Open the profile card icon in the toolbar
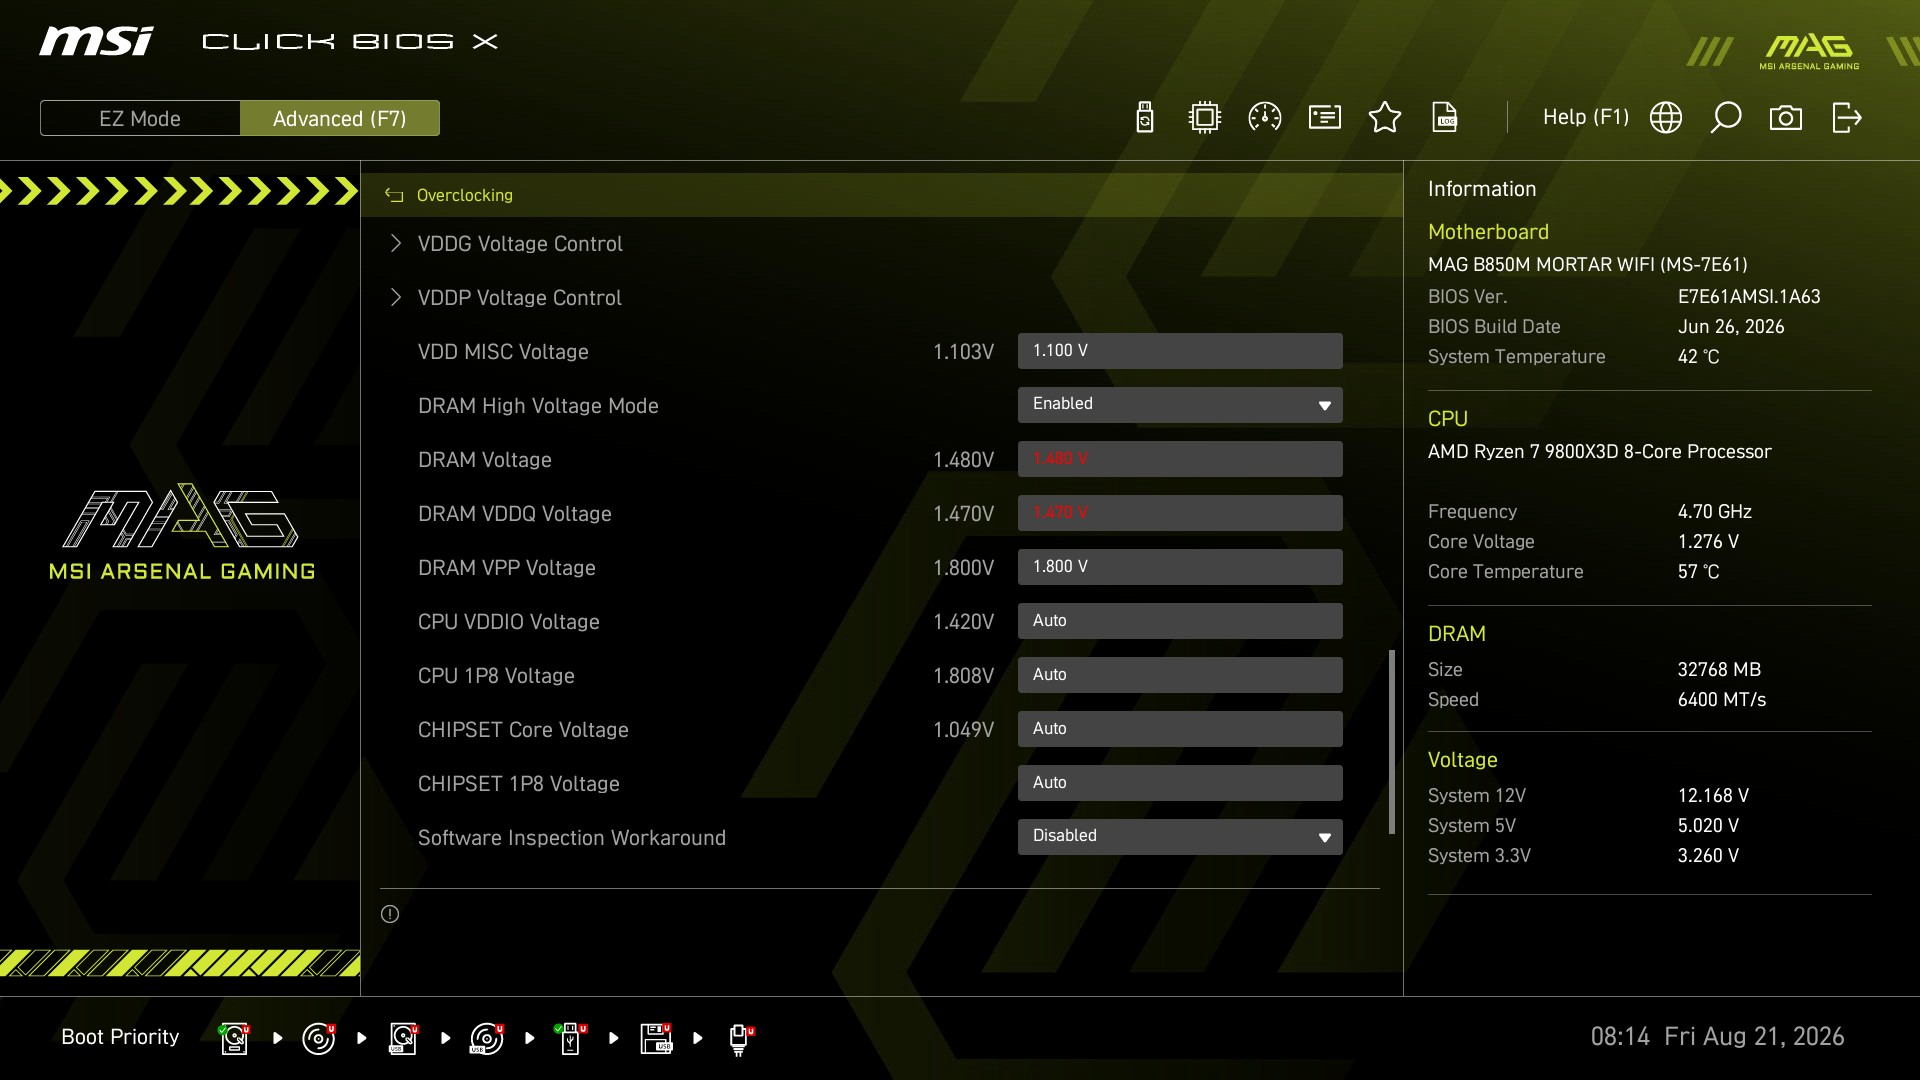The height and width of the screenshot is (1080, 1920). (1325, 117)
